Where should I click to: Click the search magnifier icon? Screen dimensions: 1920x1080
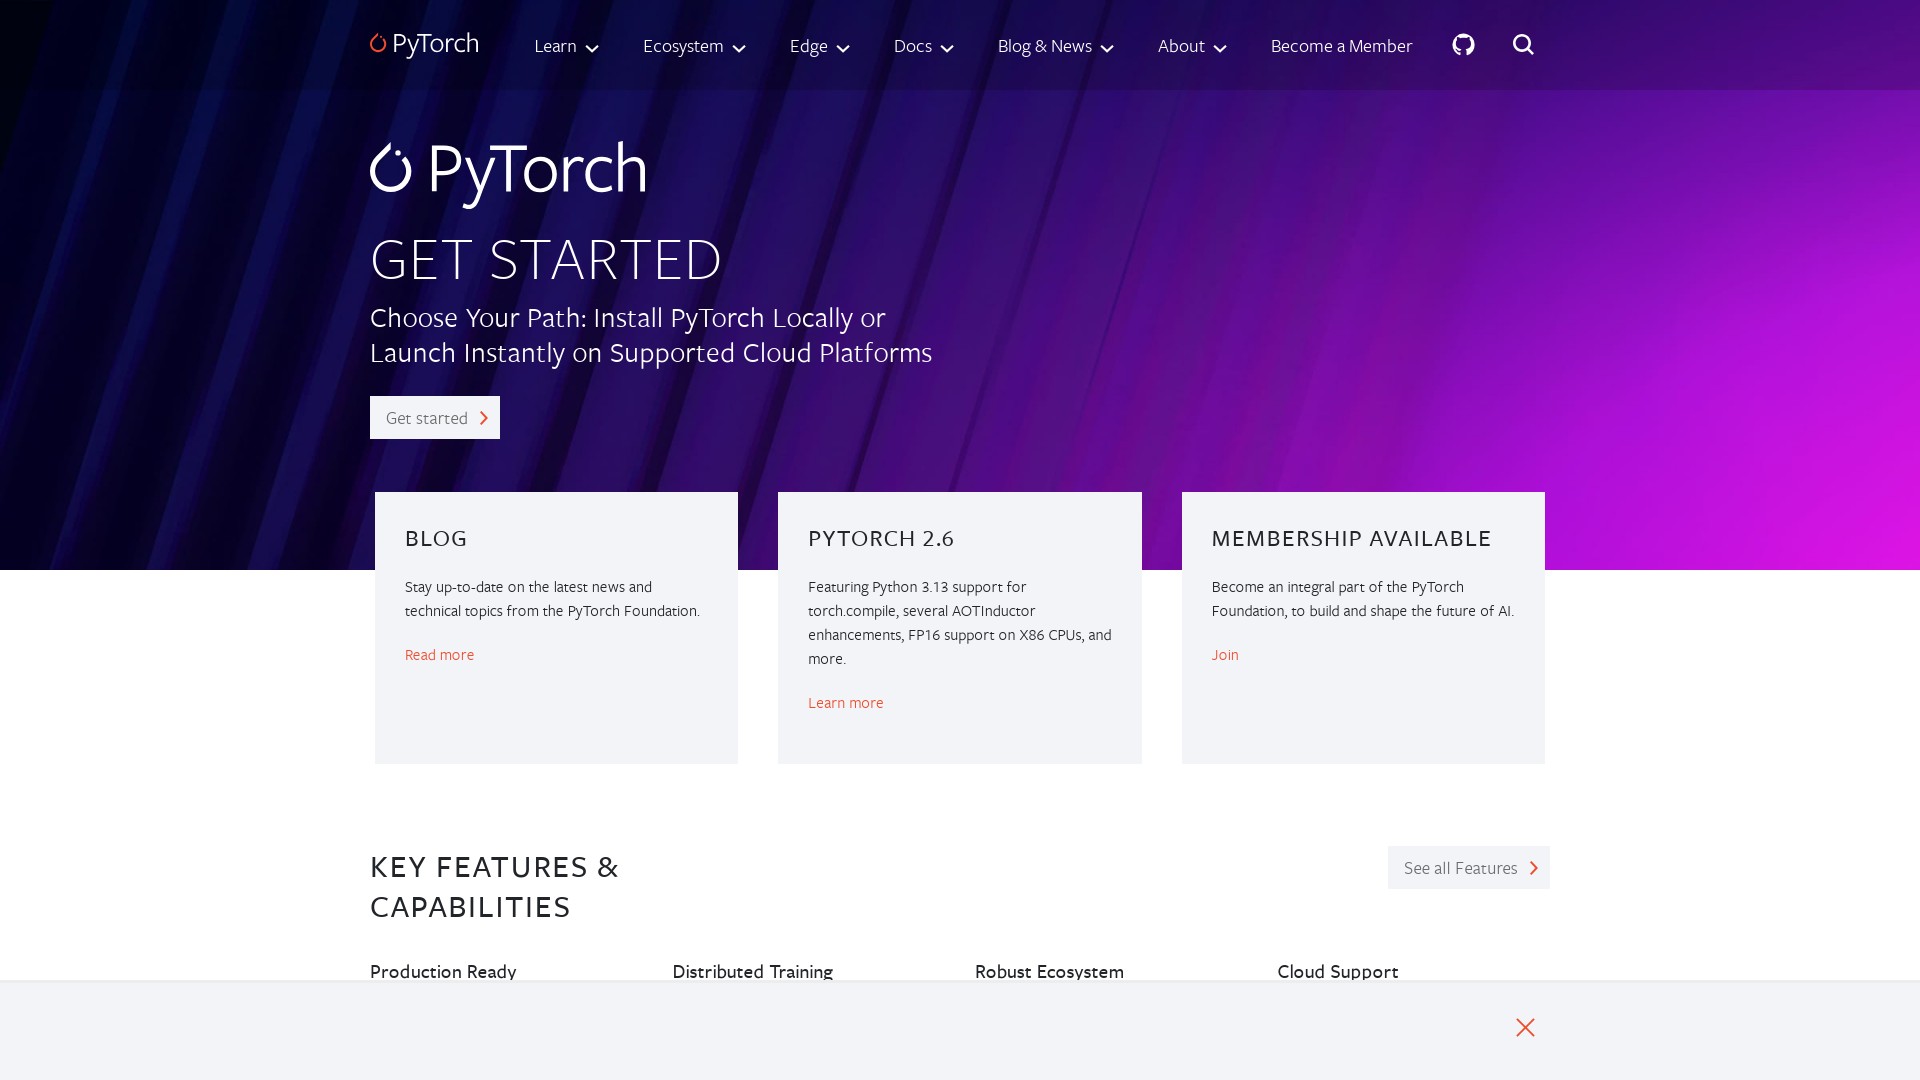click(1523, 45)
